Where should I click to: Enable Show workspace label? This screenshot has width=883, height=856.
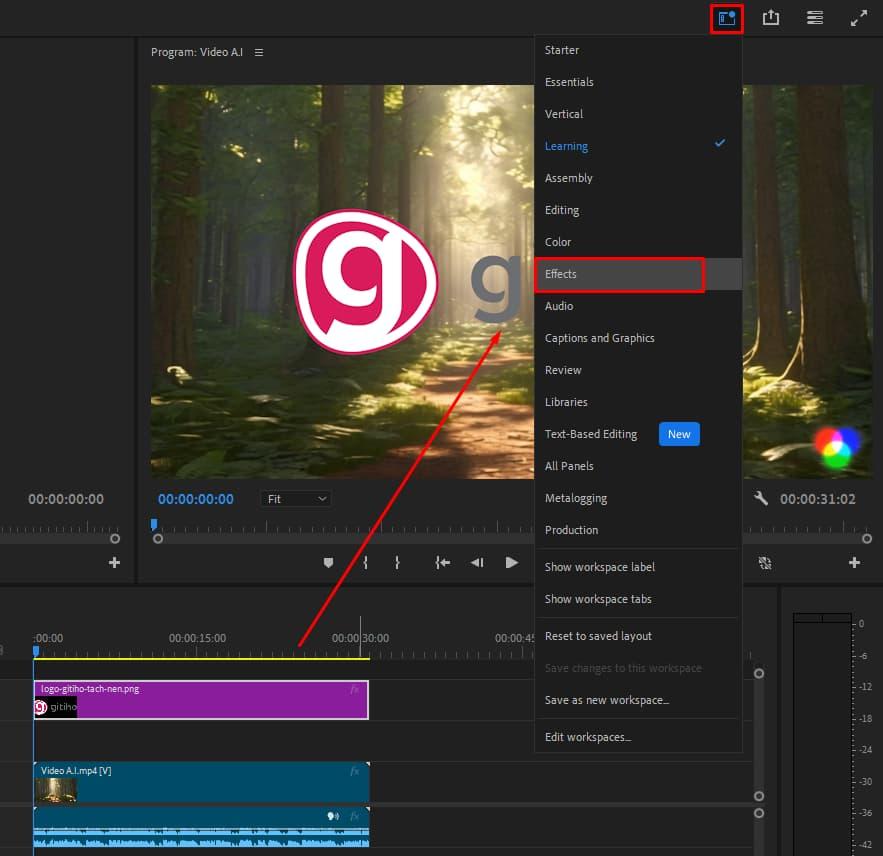(x=599, y=566)
